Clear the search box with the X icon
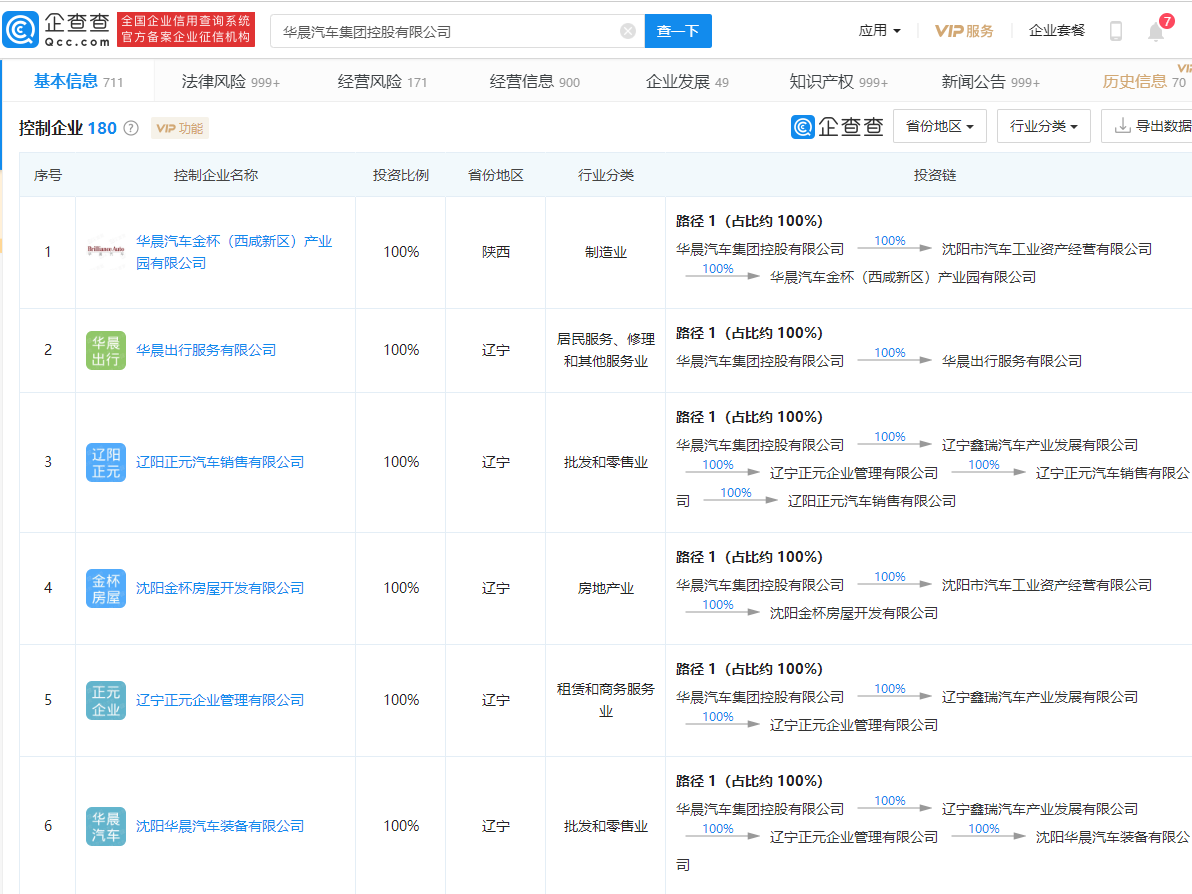1192x894 pixels. point(628,31)
